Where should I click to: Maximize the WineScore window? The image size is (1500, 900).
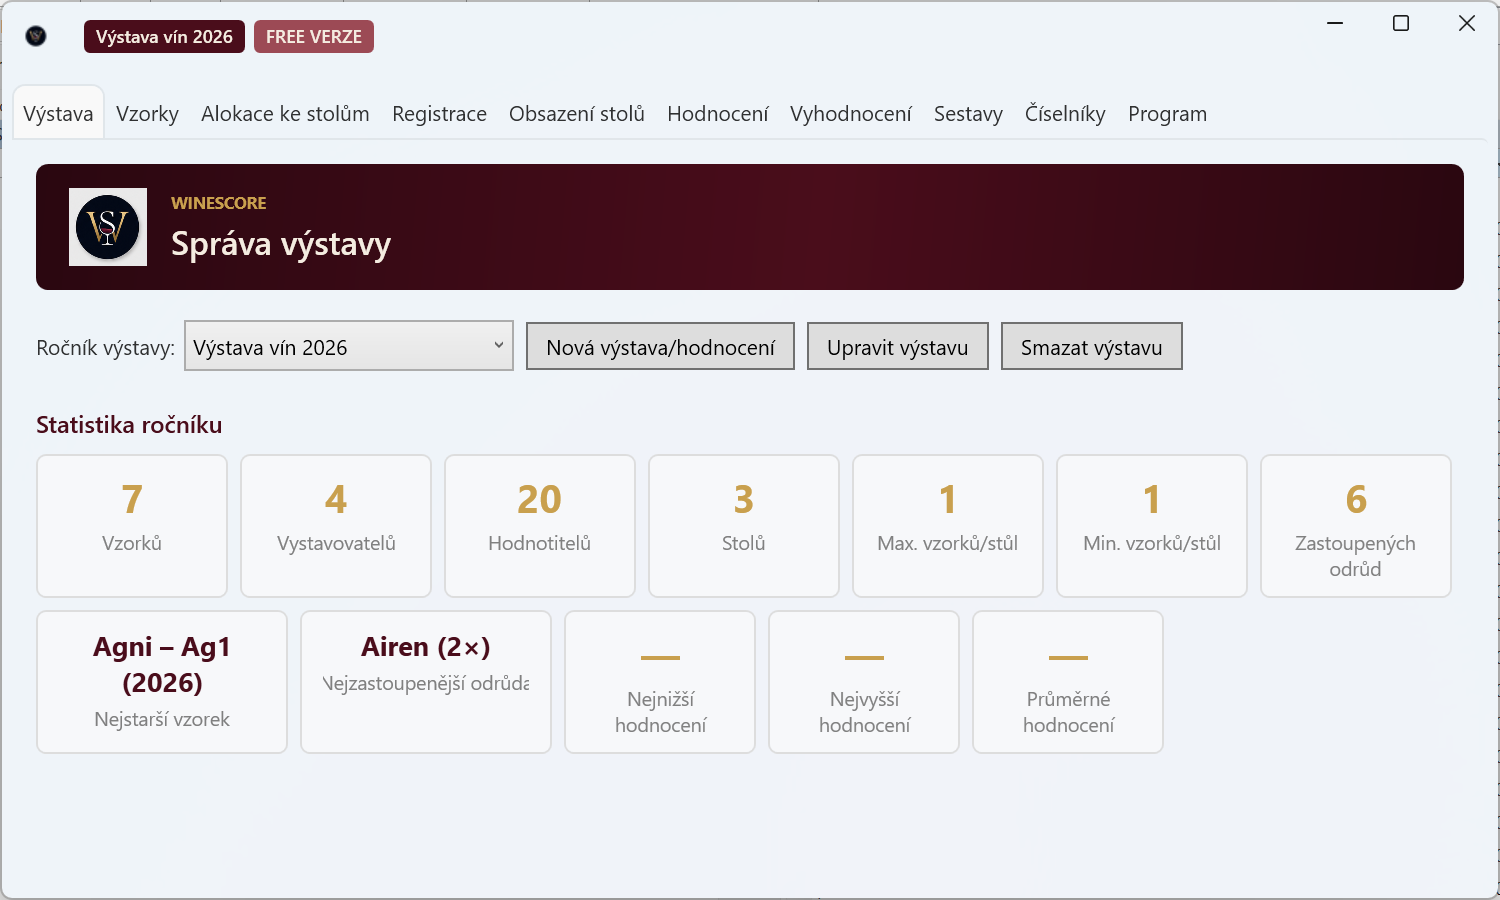[x=1401, y=23]
